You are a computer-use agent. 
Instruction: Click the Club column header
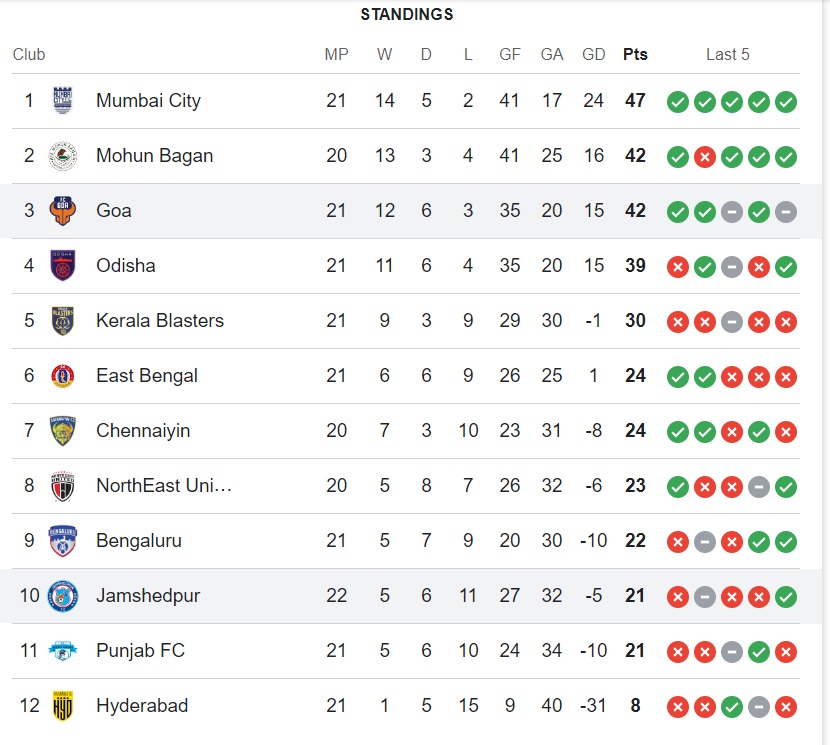click(x=29, y=54)
